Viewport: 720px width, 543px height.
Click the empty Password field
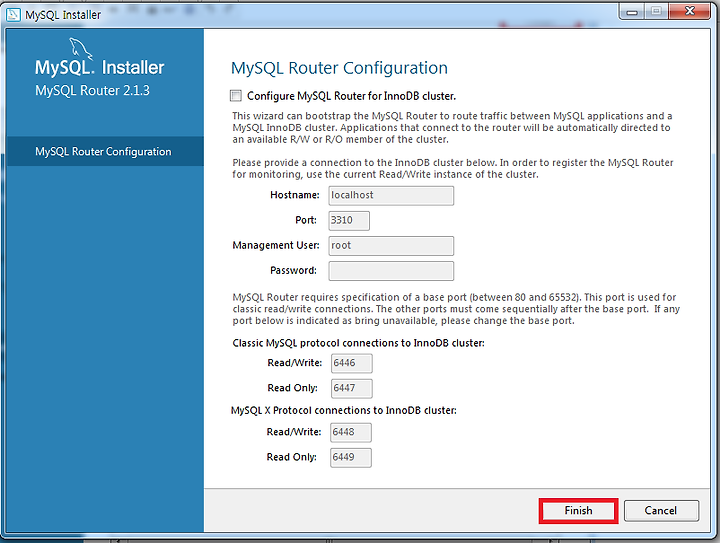click(391, 271)
